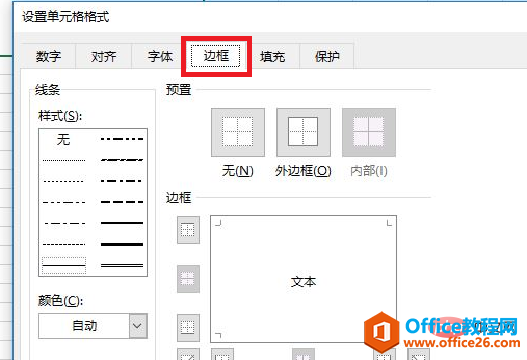Toggle the top border button

(188, 230)
